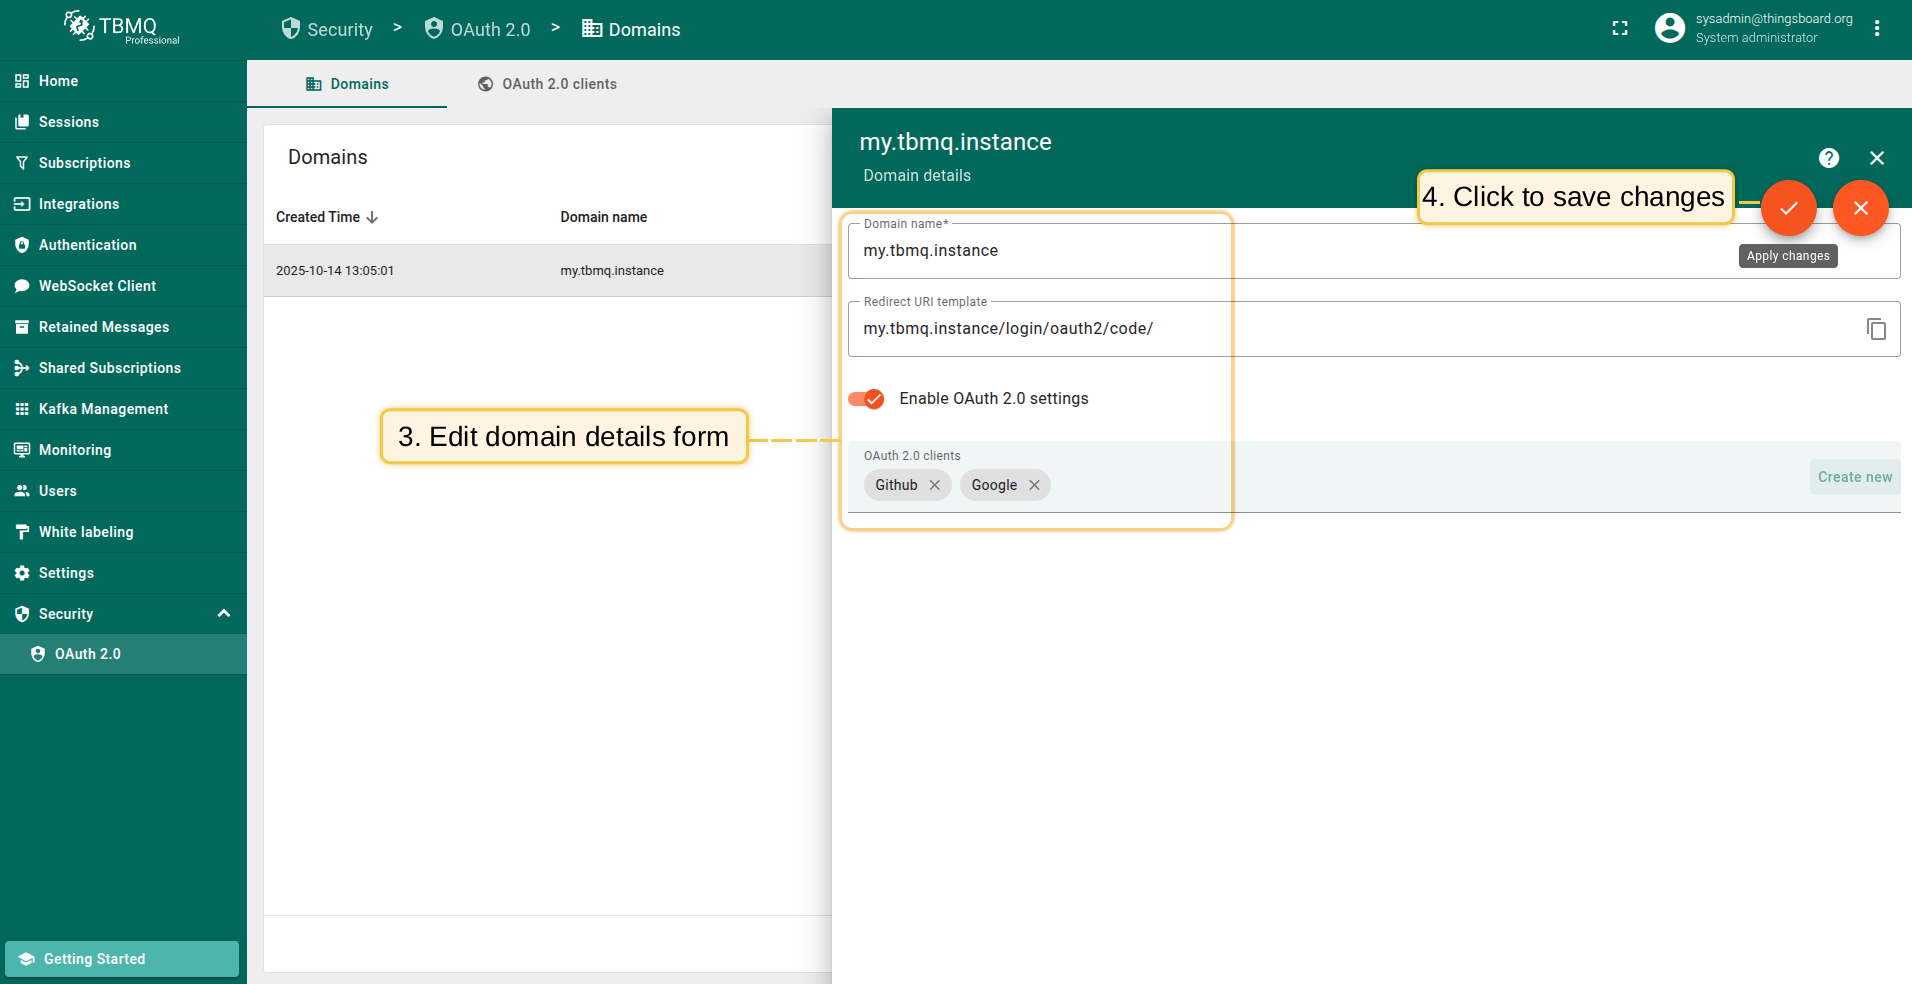Image resolution: width=1912 pixels, height=984 pixels.
Task: Copy the redirect URI template
Action: tap(1876, 329)
